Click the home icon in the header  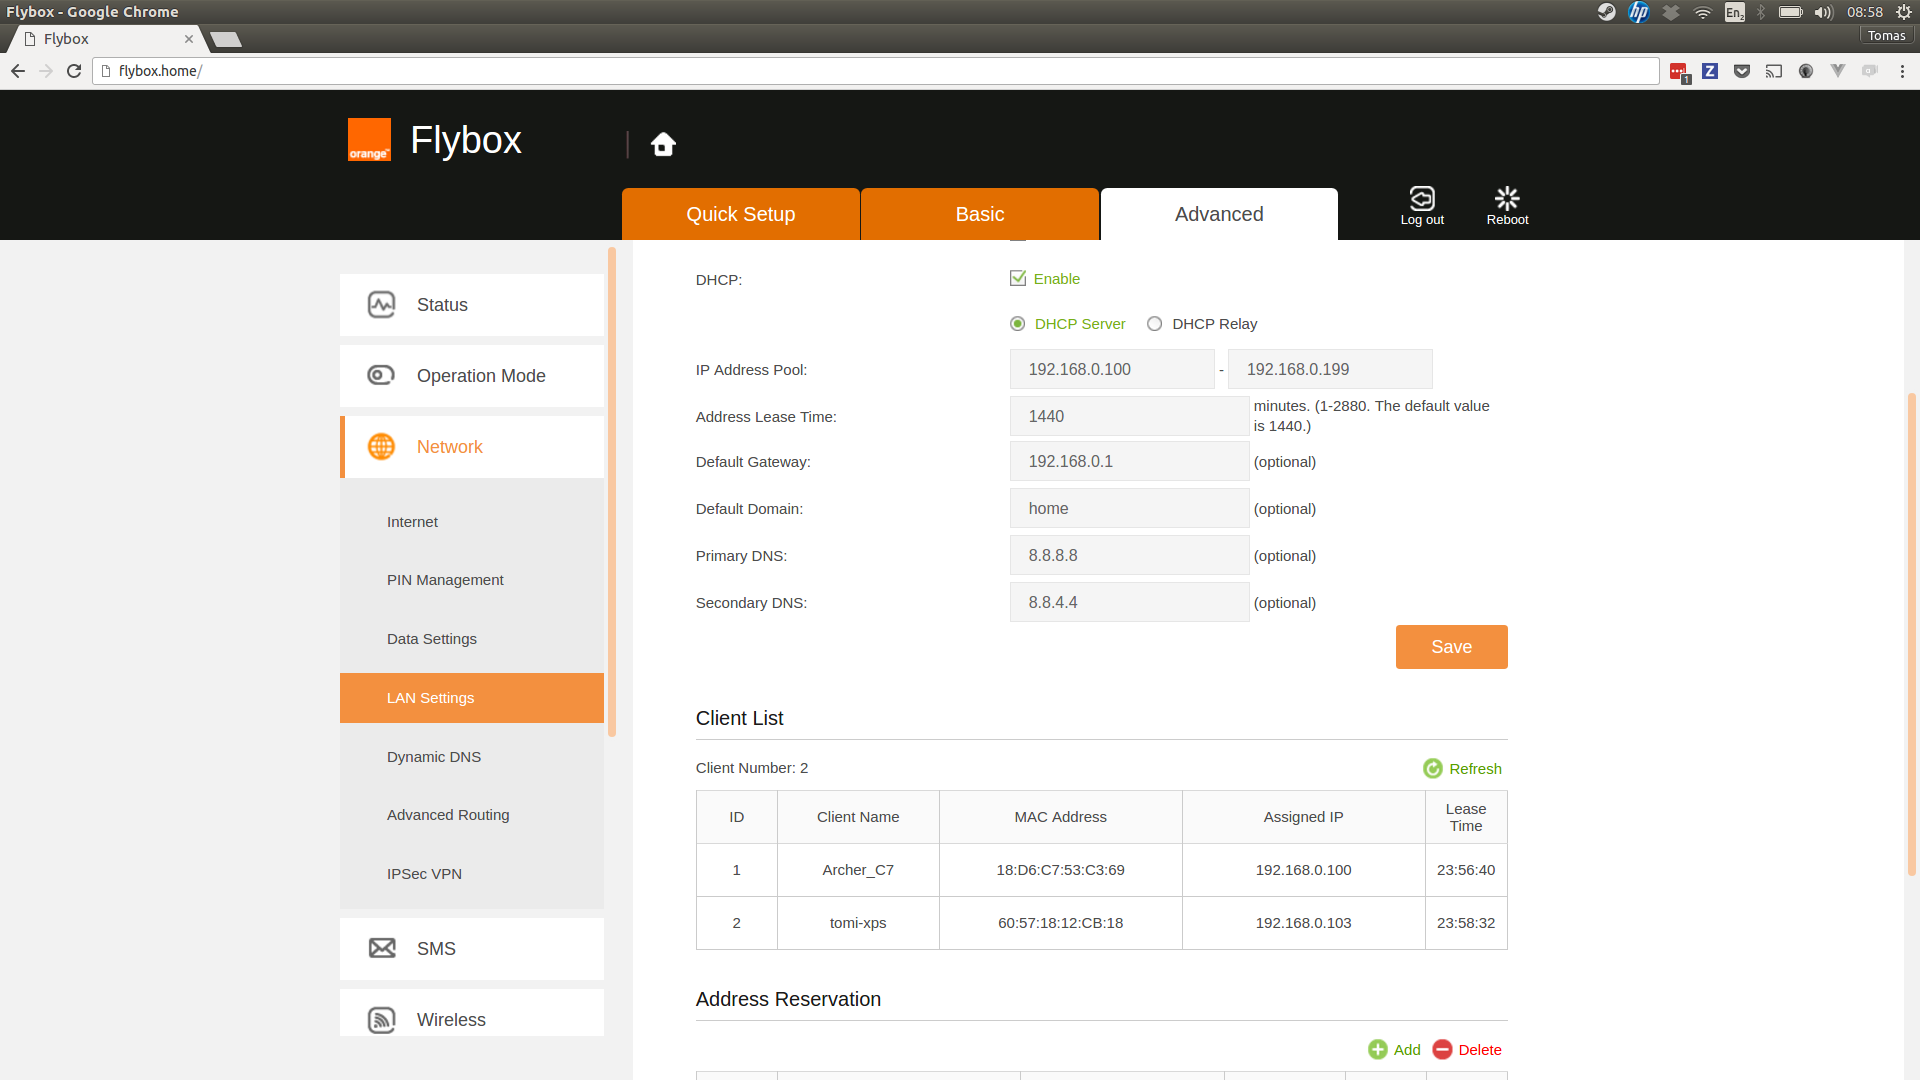coord(663,144)
